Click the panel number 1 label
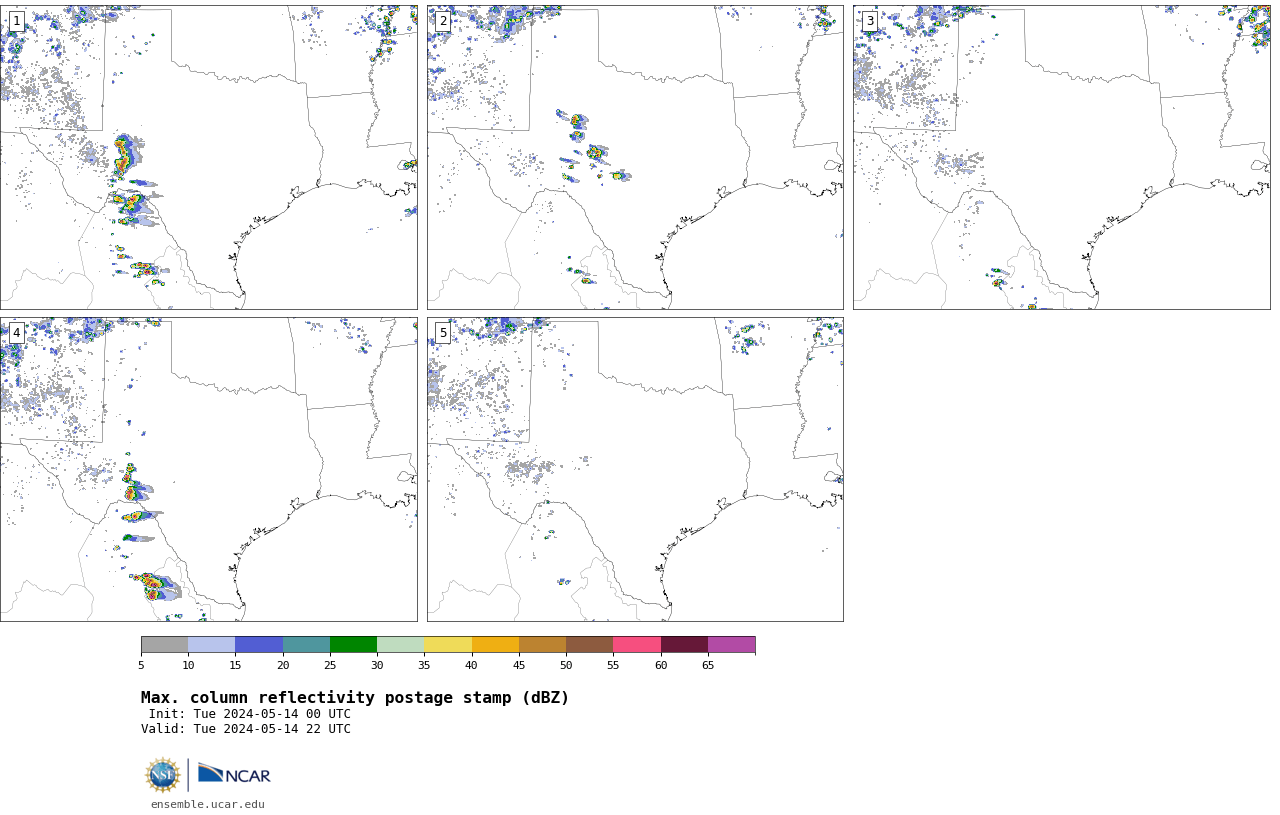This screenshot has height=815, width=1280. click(x=16, y=21)
